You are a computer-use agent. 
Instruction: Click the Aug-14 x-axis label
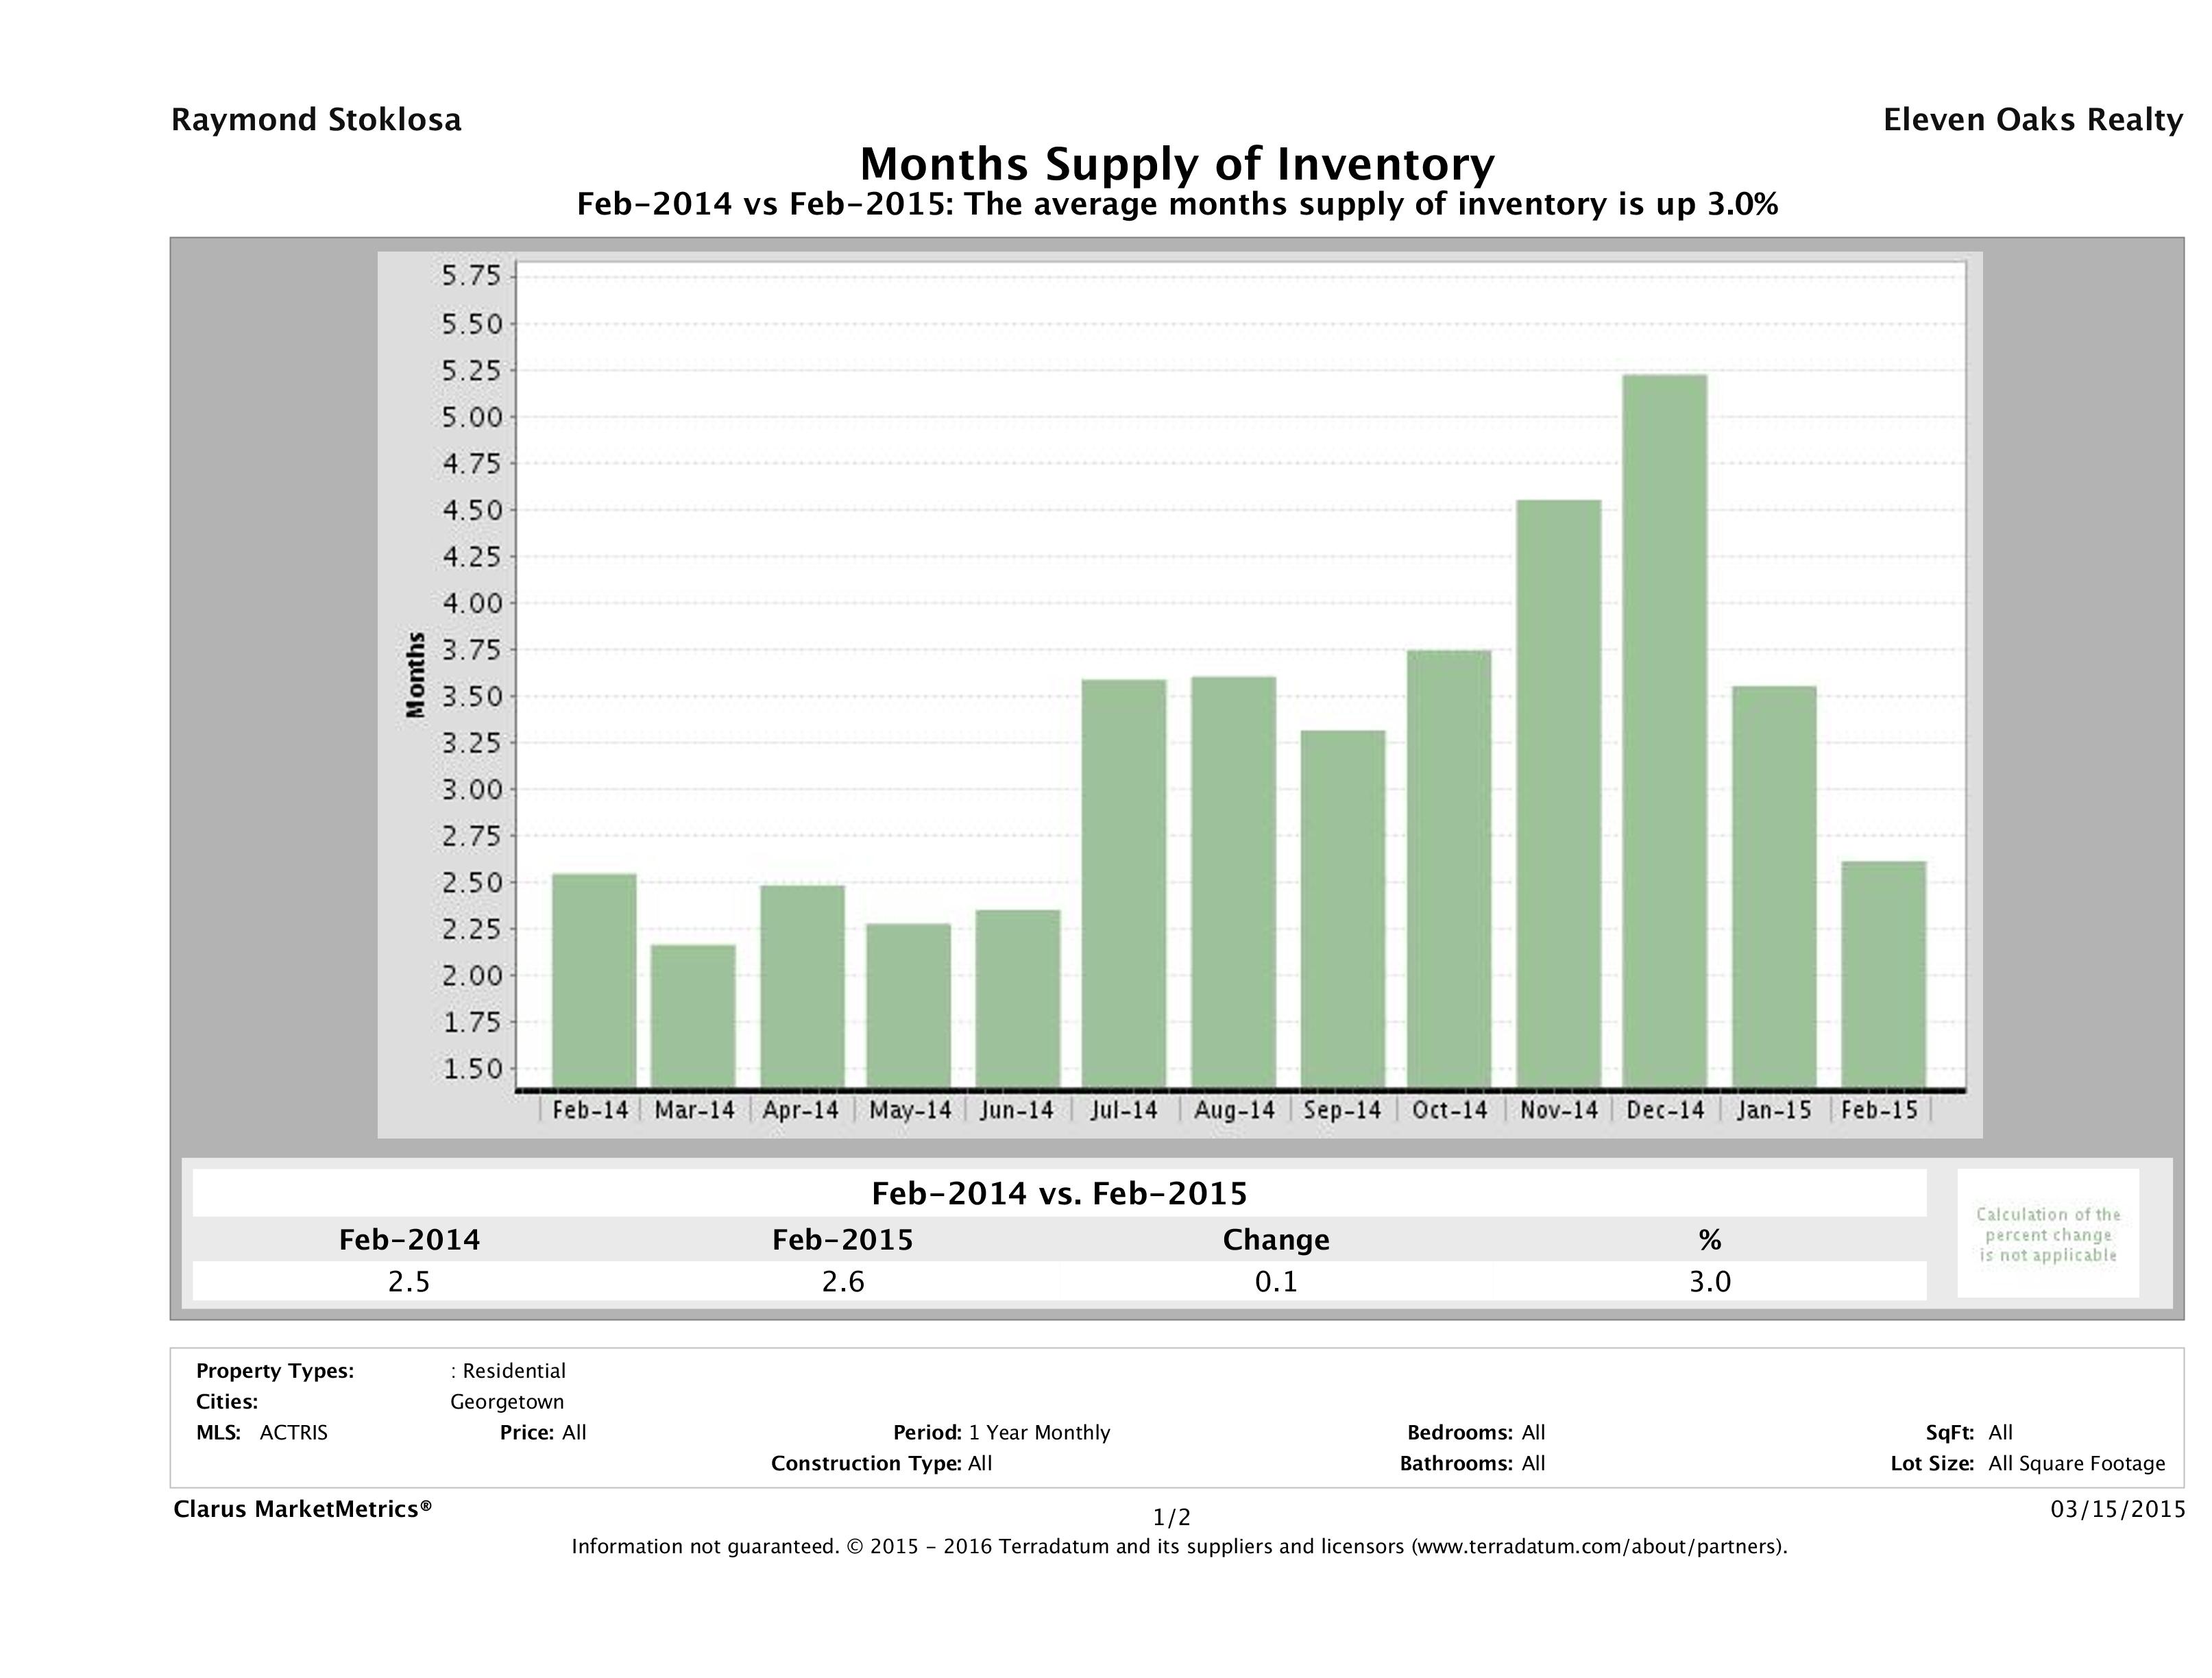click(x=1234, y=1110)
